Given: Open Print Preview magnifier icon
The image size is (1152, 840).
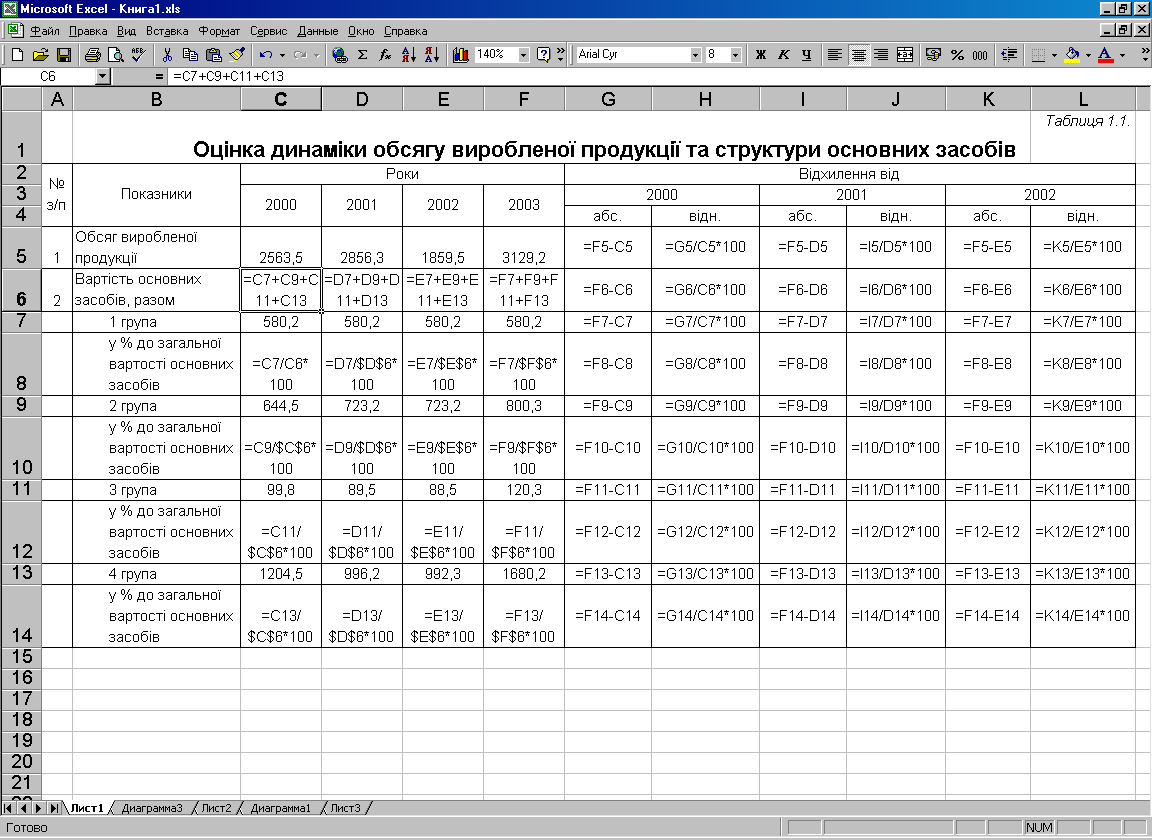Looking at the screenshot, I should pos(115,54).
